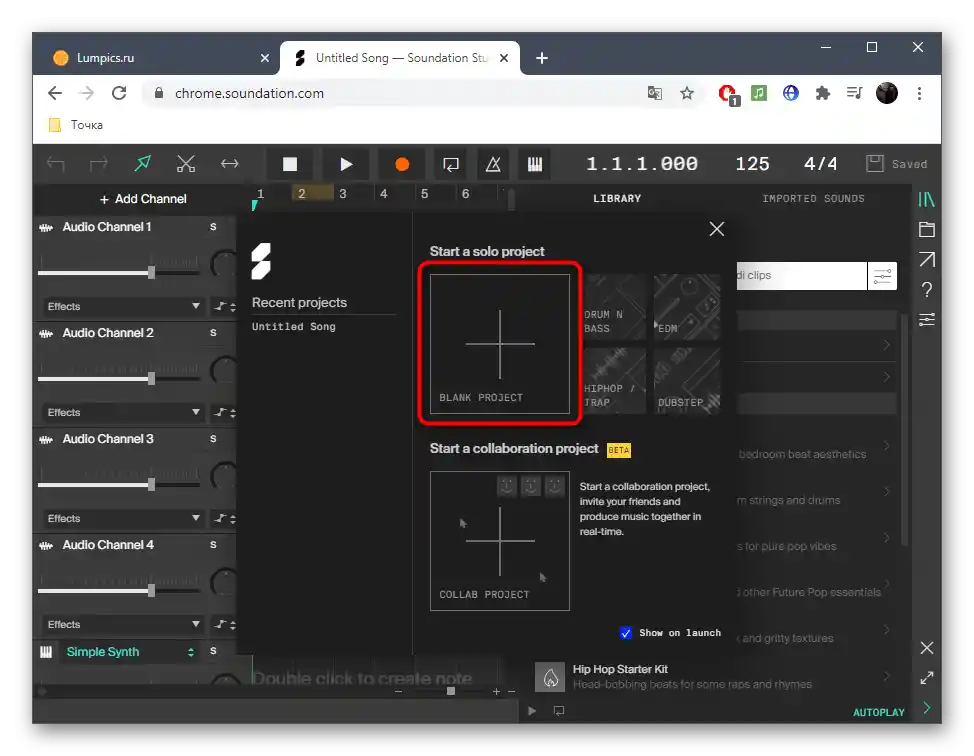Click Add Channel button
The image size is (974, 756).
(143, 199)
